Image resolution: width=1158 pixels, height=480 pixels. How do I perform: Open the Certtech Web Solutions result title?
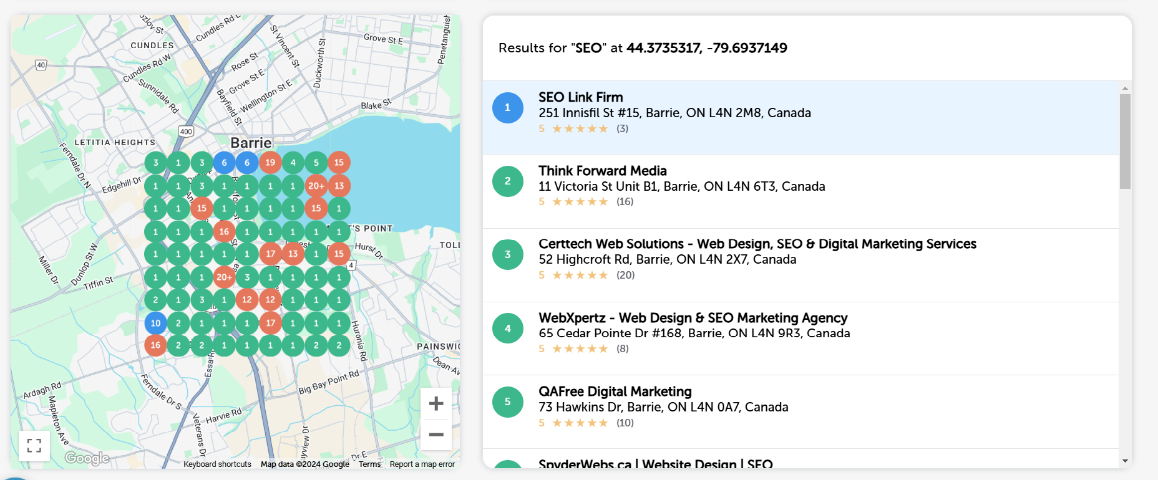coord(758,244)
